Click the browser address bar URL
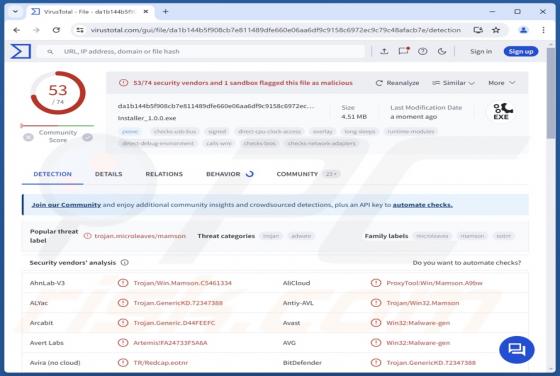Screen dimensions: 560x376 coord(275,30)
